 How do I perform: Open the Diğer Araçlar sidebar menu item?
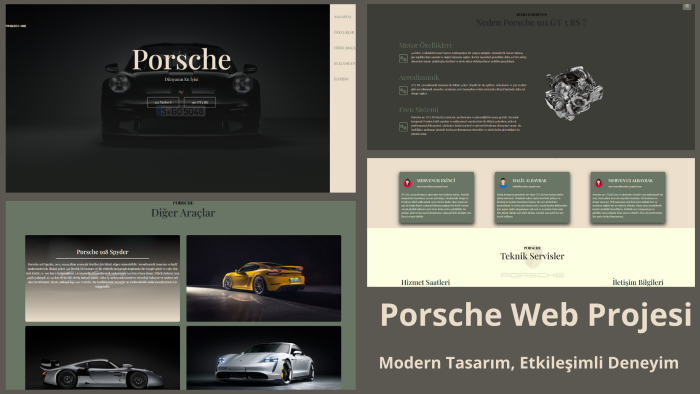pos(345,48)
